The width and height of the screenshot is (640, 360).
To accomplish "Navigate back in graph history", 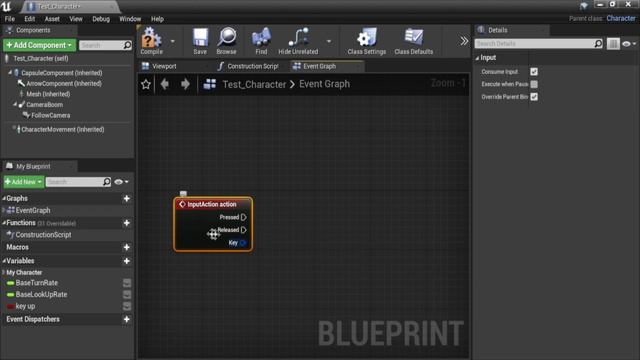I will coord(165,84).
